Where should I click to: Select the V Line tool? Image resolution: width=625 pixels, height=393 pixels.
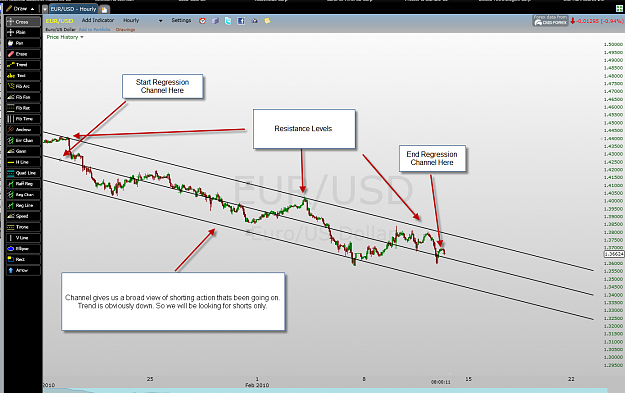click(x=23, y=238)
